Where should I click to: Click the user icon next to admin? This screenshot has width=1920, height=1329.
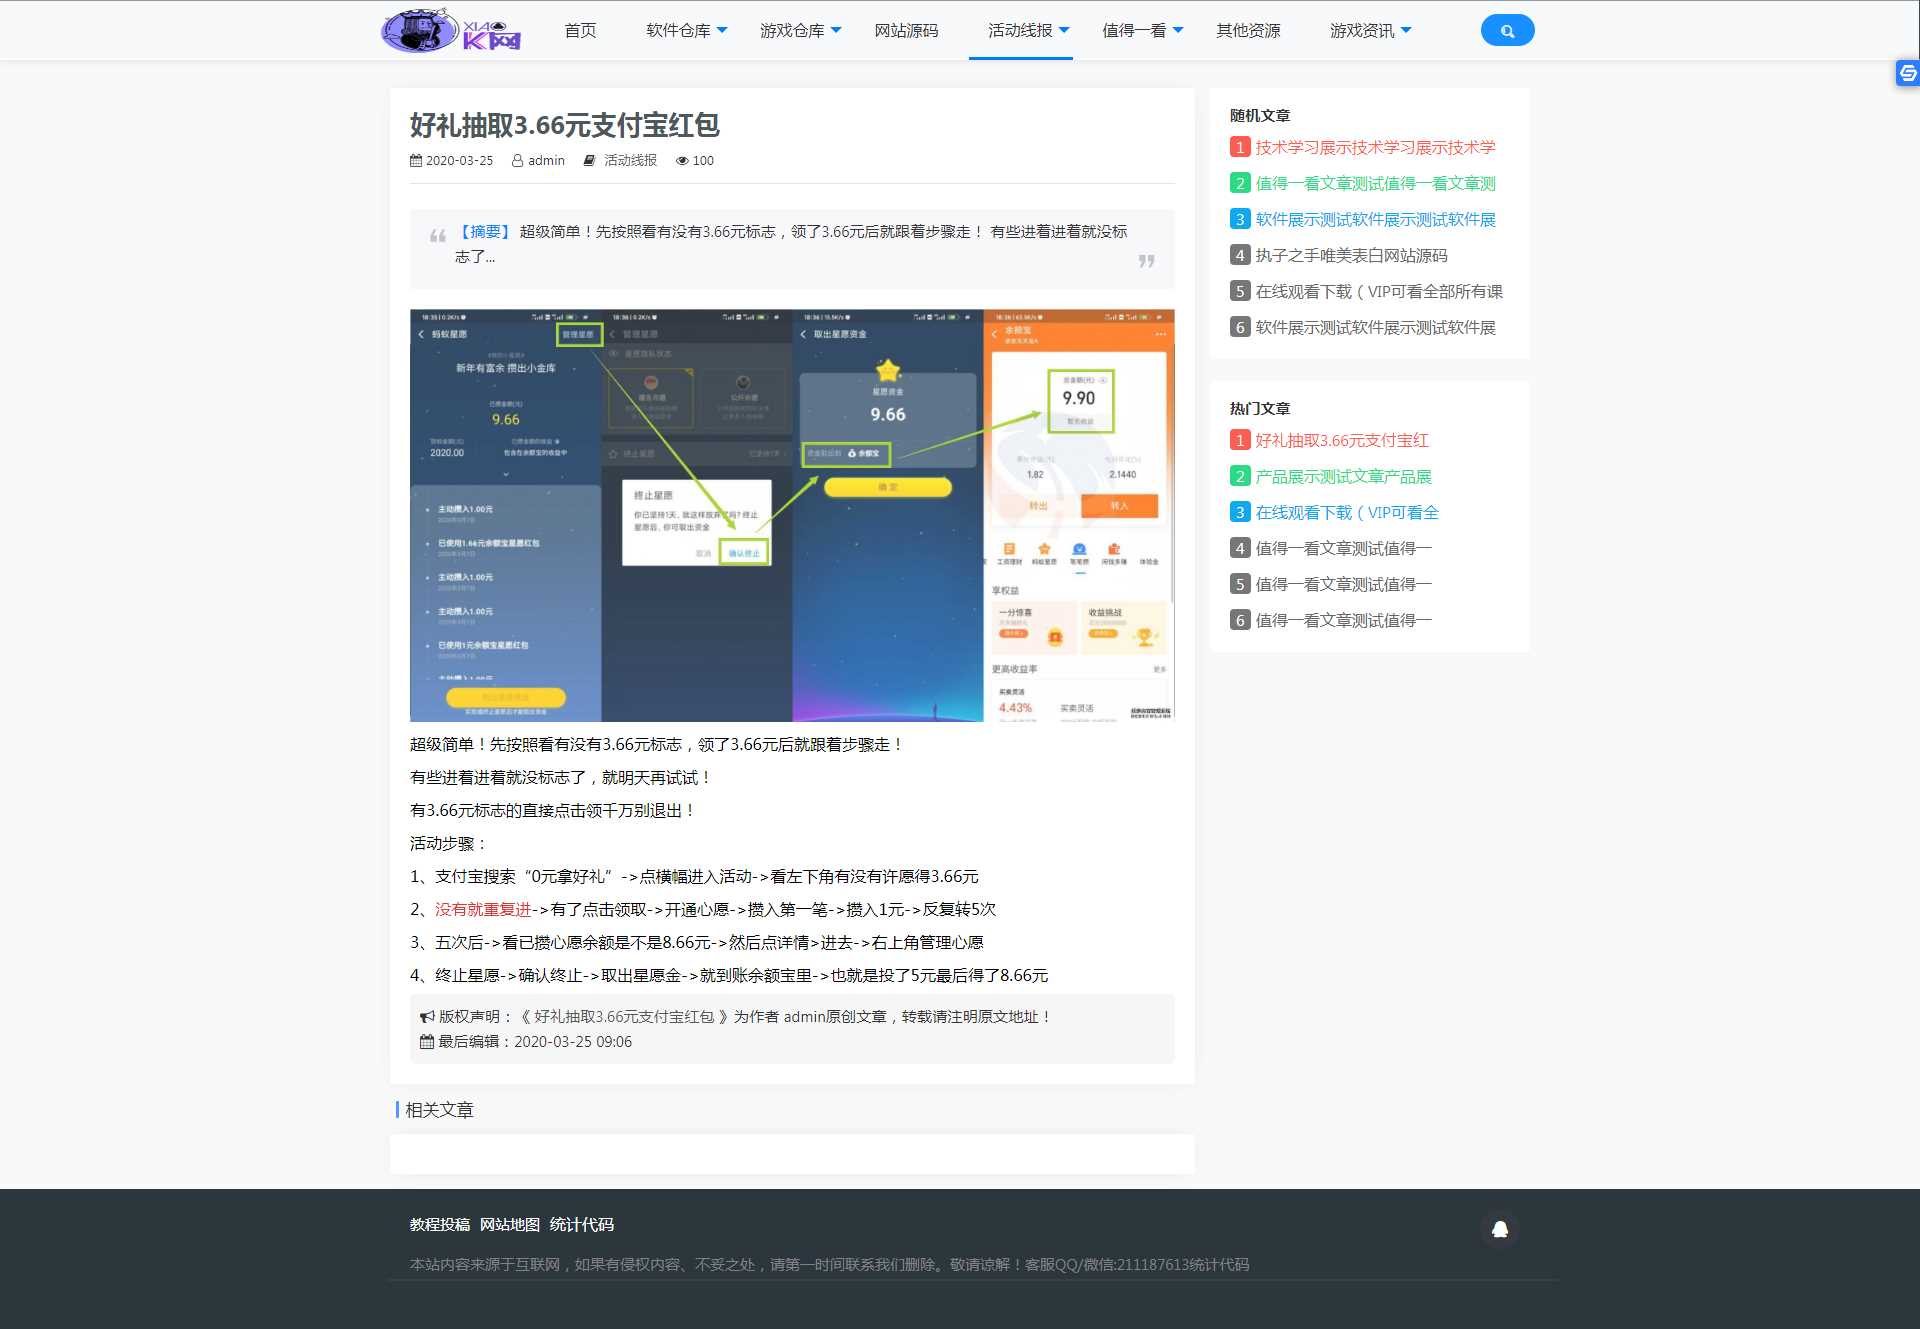517,160
